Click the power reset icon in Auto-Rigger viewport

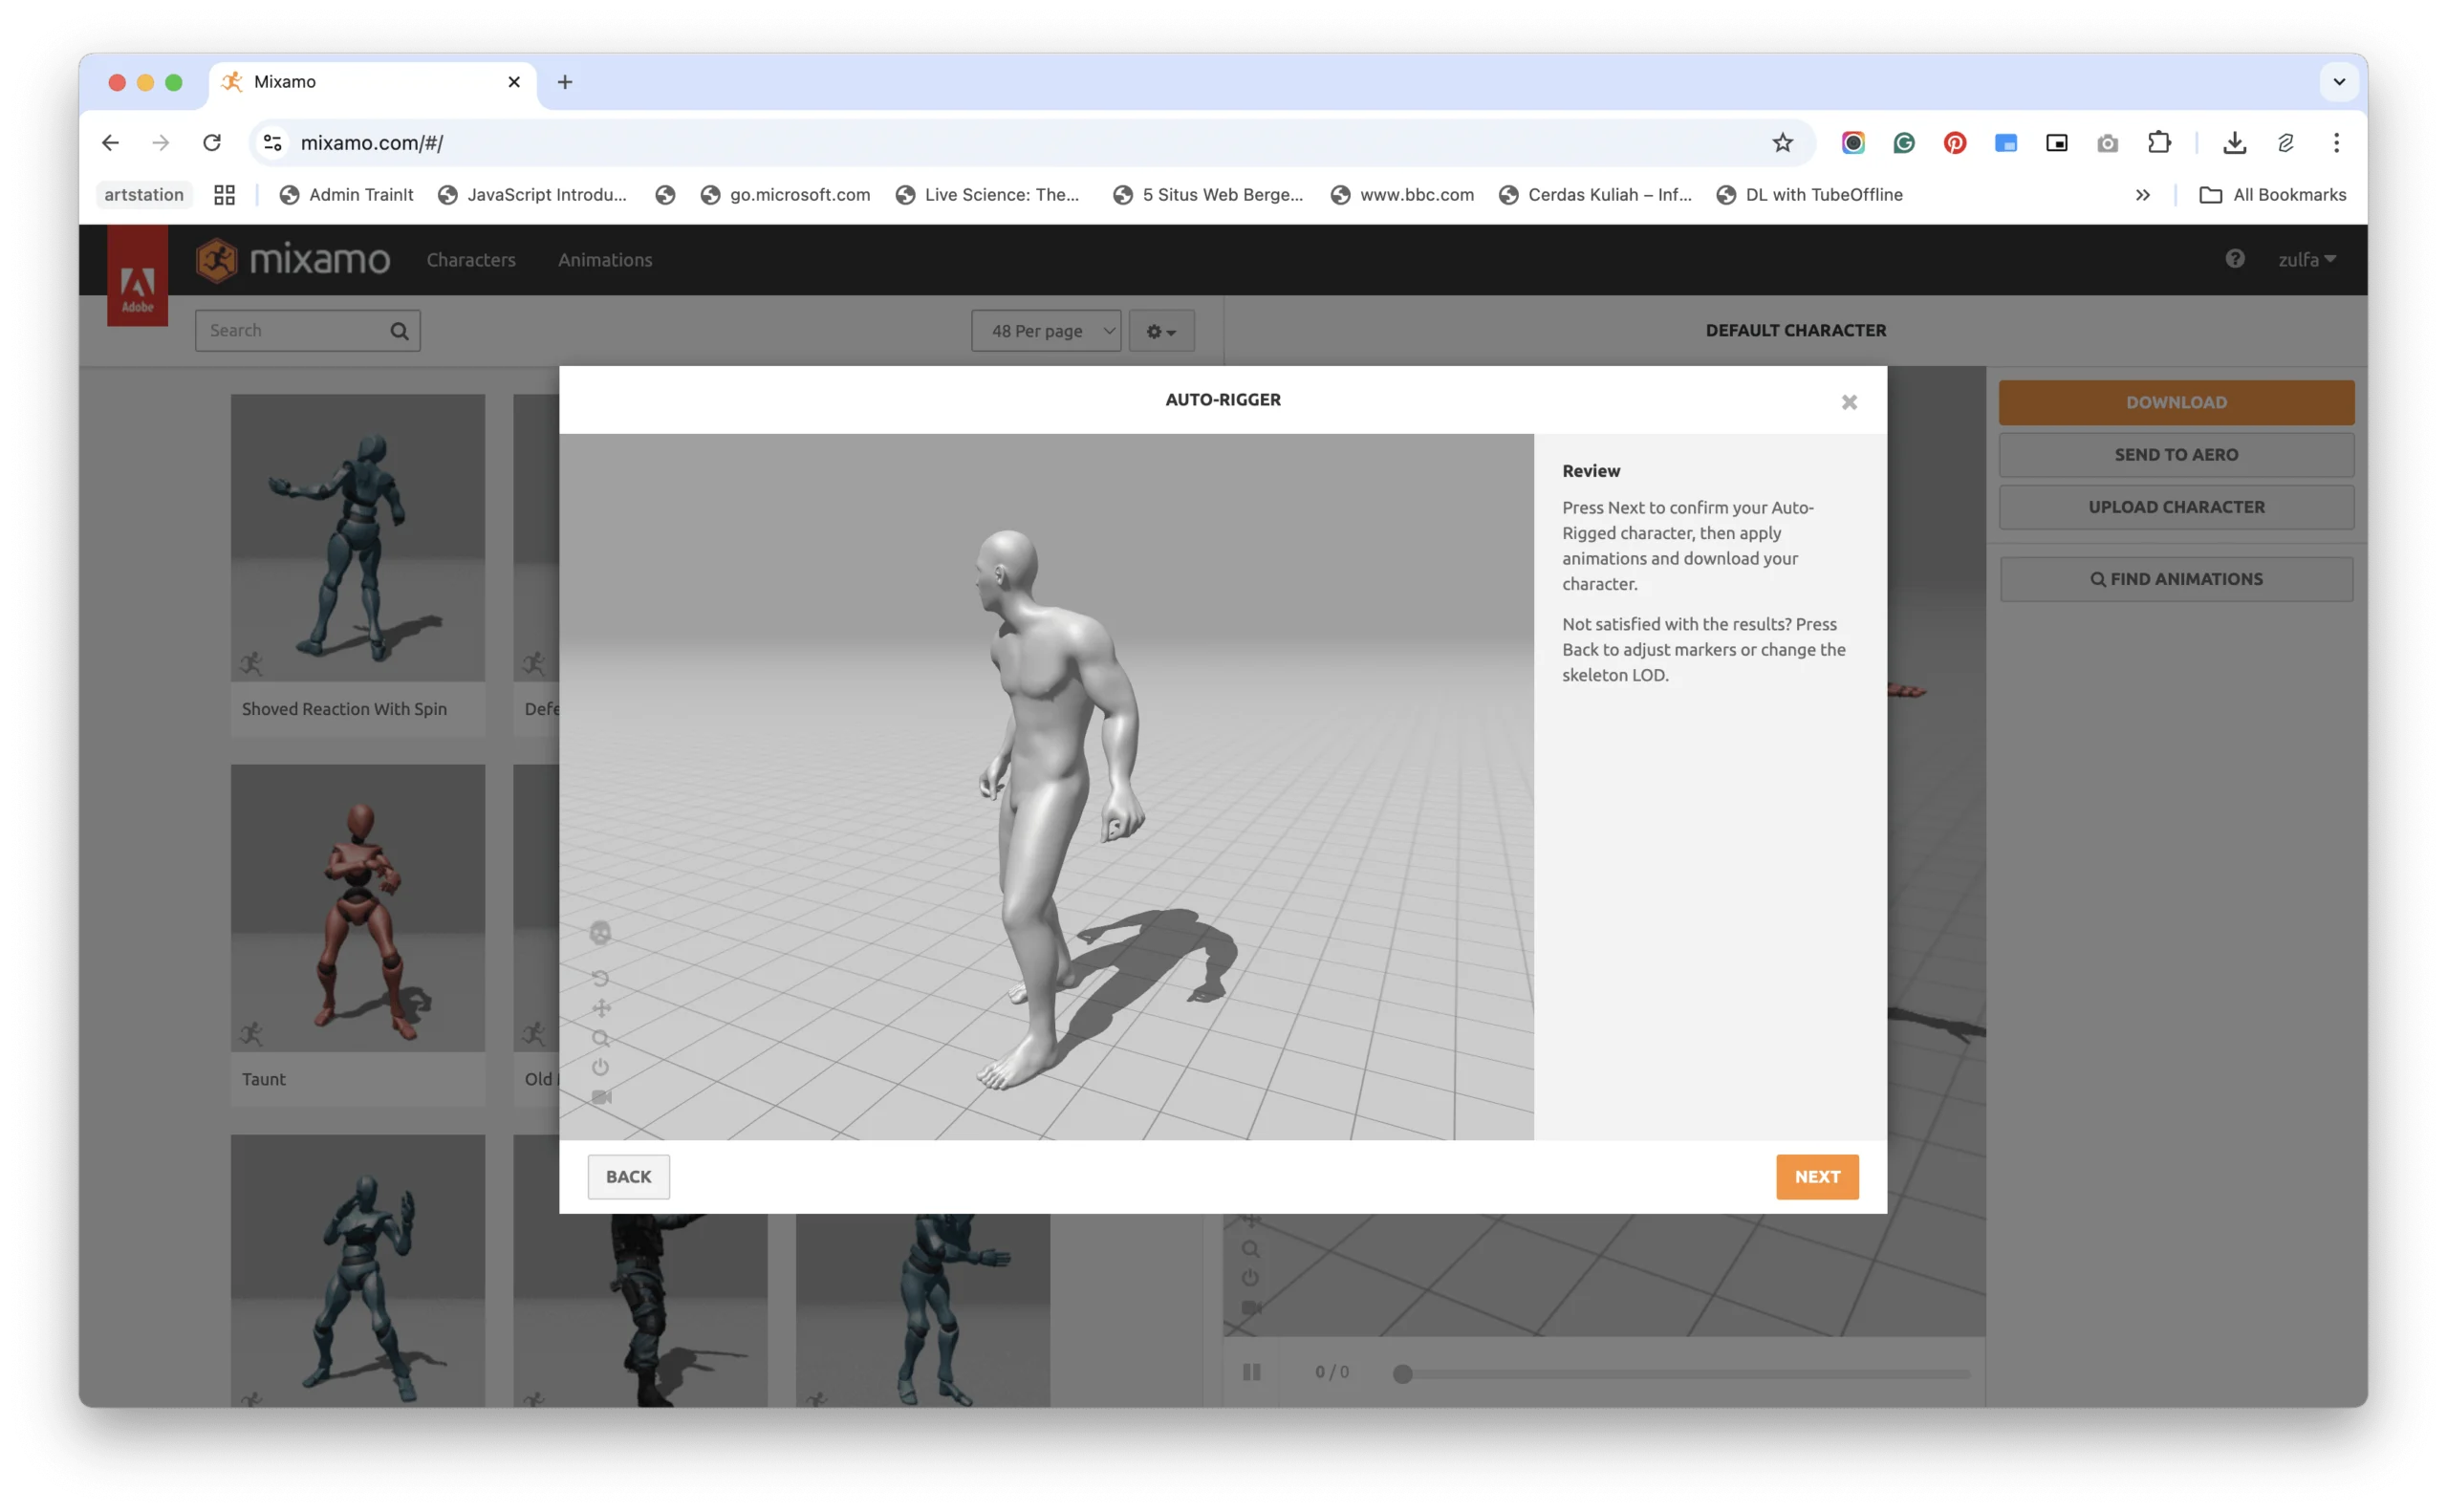coord(600,1067)
